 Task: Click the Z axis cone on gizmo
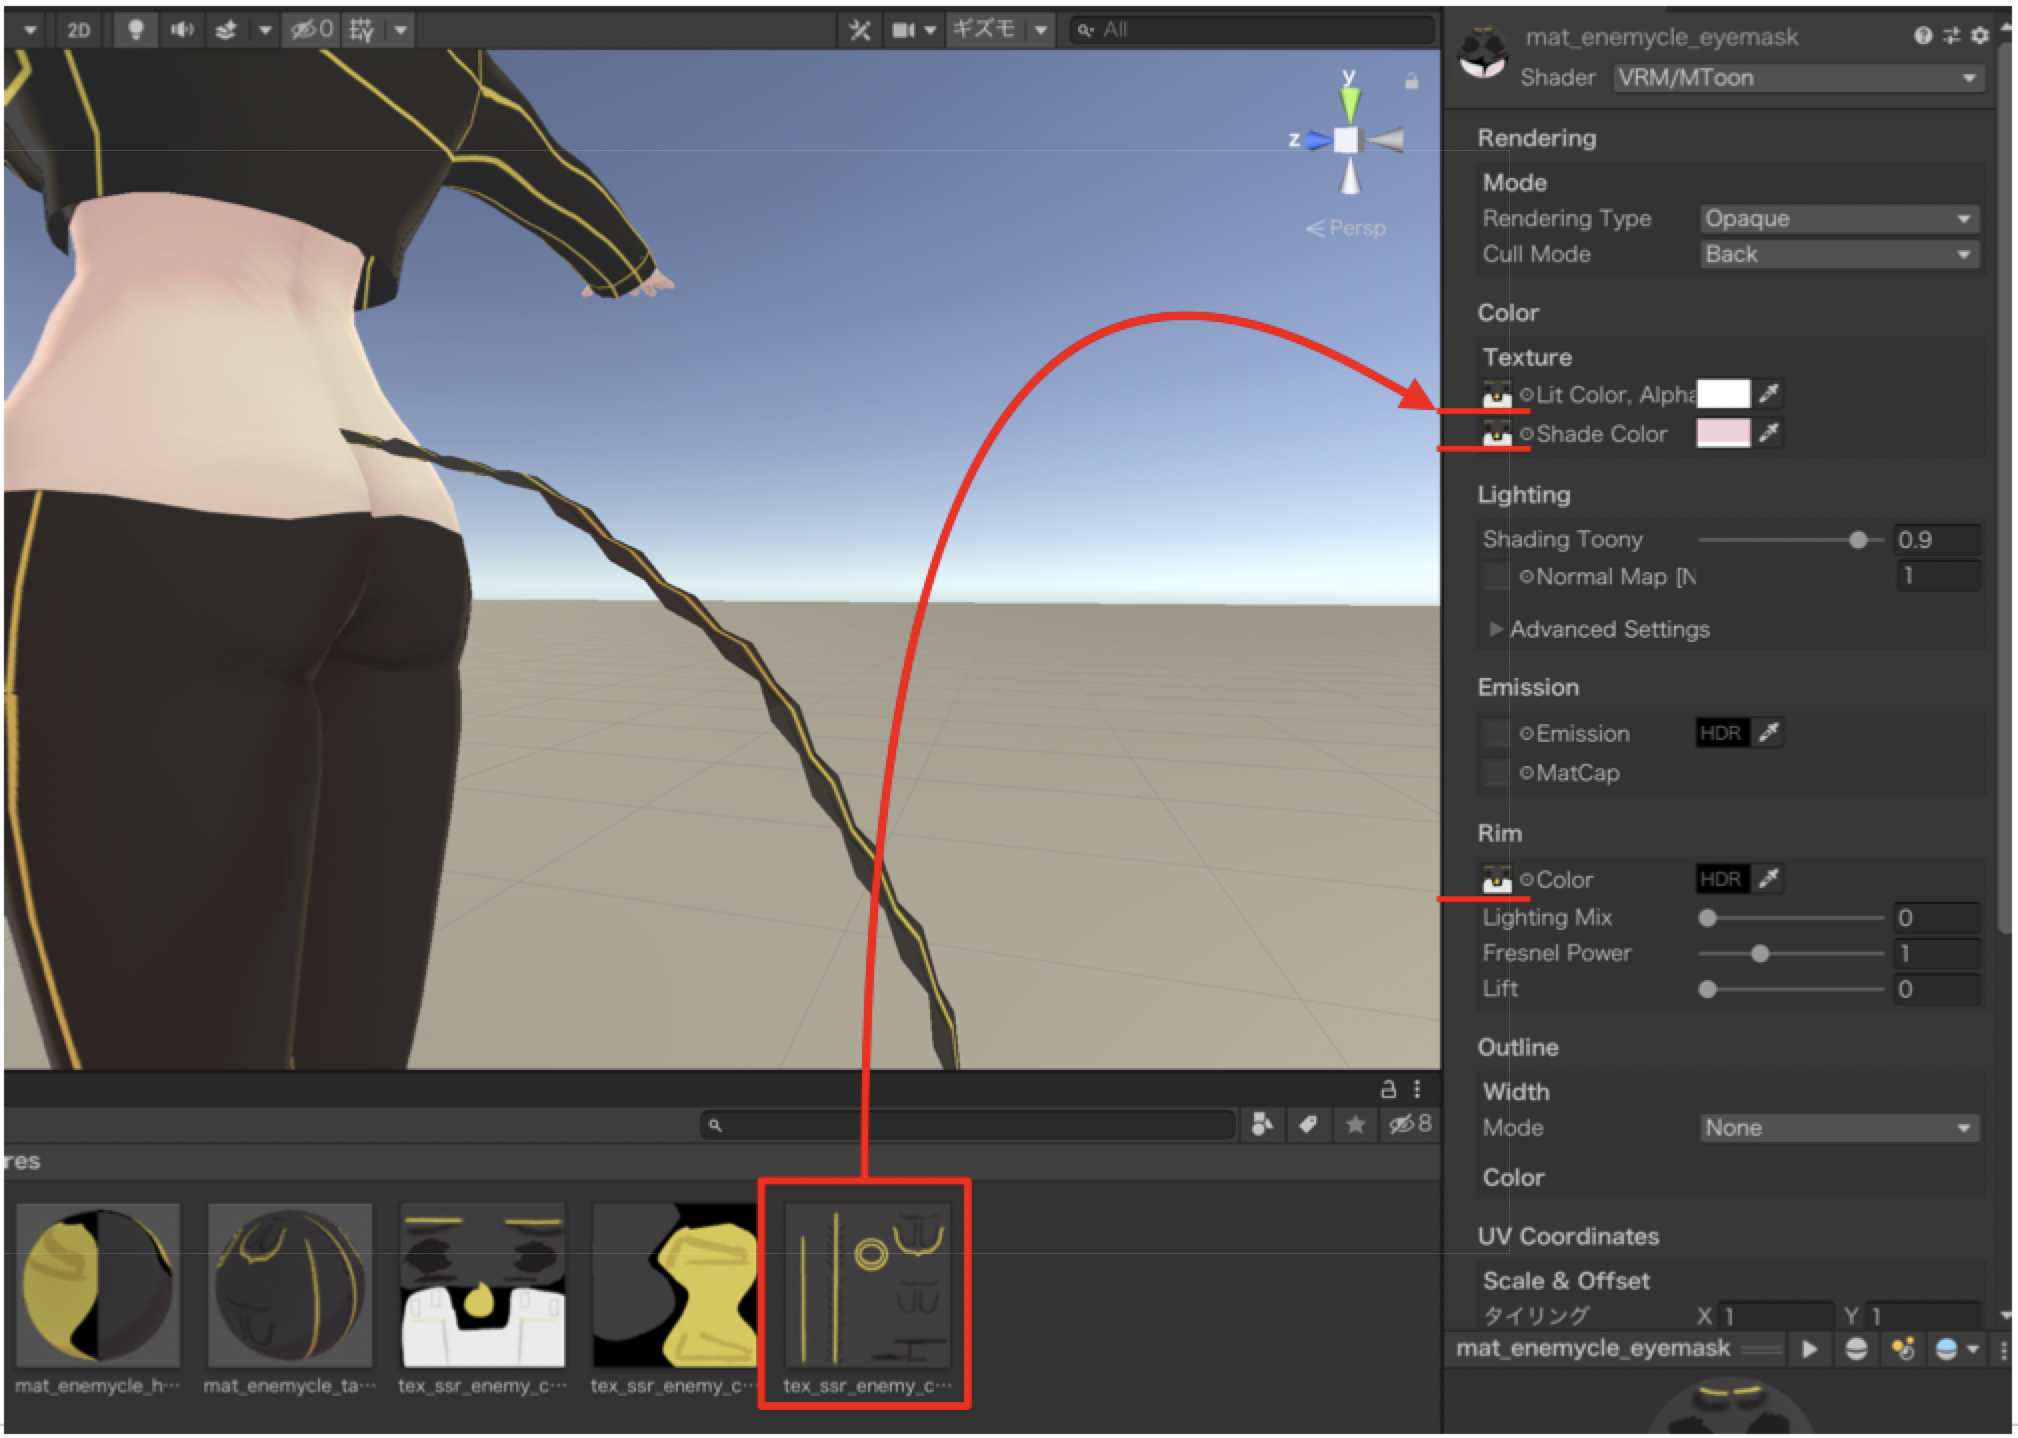[1318, 141]
